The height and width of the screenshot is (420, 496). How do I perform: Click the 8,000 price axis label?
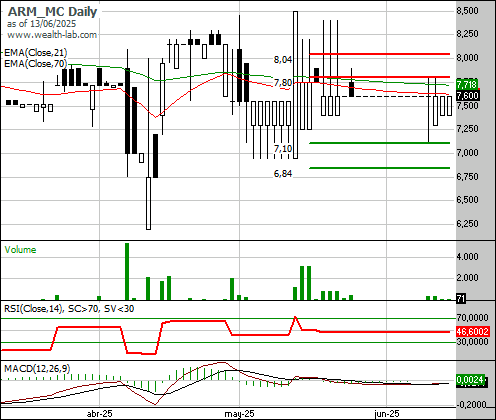467,58
